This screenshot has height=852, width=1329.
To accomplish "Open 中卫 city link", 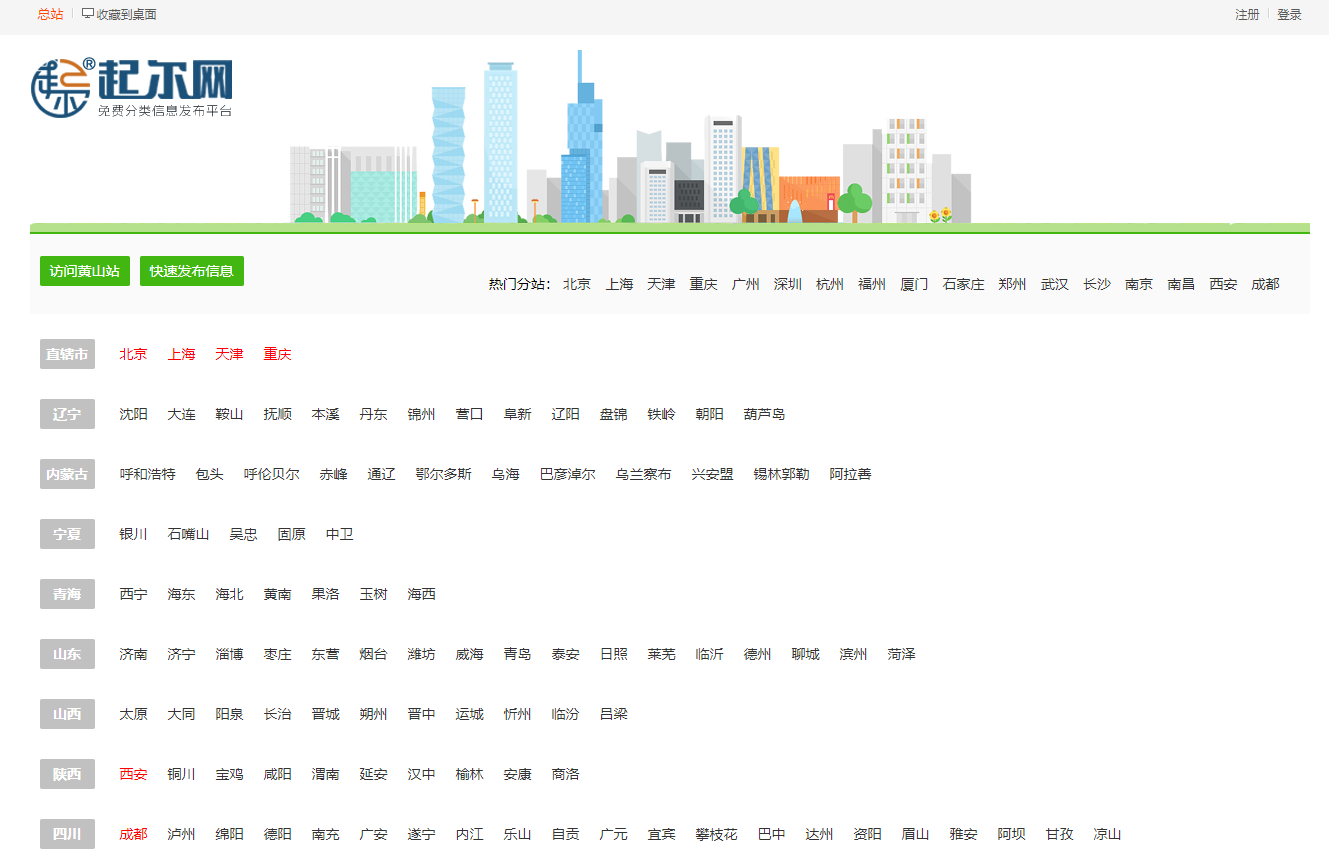I will pos(339,534).
